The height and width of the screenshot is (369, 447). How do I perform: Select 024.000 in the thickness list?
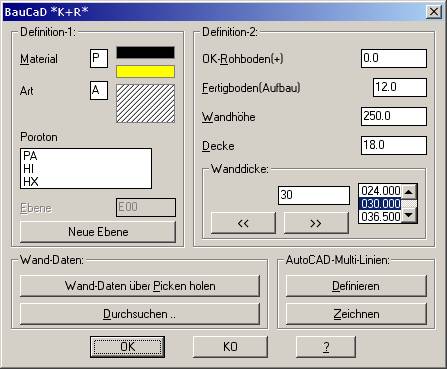(x=381, y=191)
